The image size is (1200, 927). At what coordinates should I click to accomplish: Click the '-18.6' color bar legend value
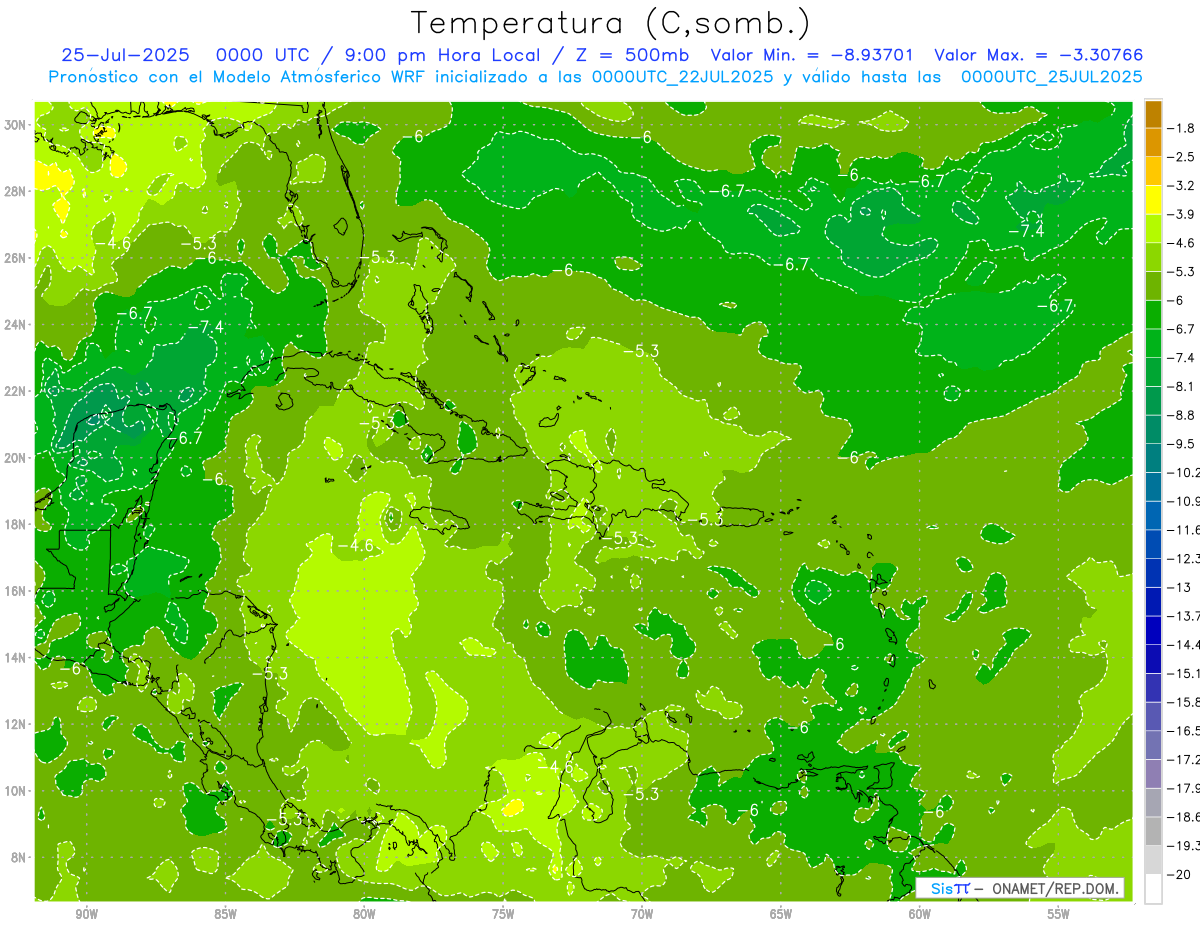(x=1183, y=817)
